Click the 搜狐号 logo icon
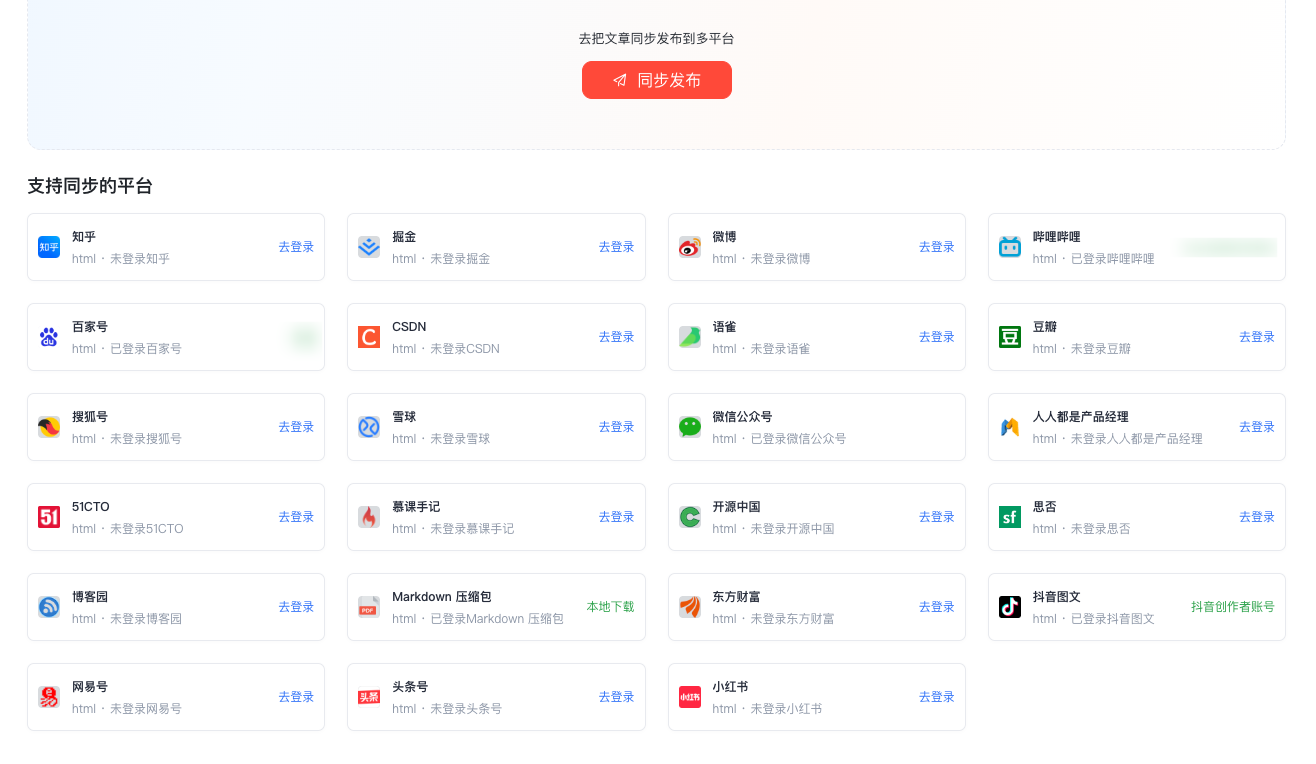Viewport: 1316px width, 764px height. [49, 427]
